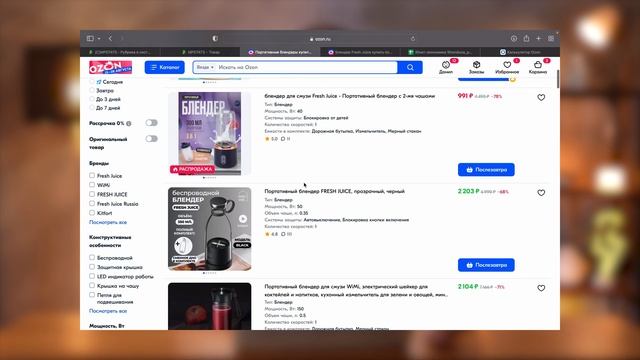Click Посмотреть все under Конструктивные особенности
Screen dimensions: 640x360
[108, 311]
